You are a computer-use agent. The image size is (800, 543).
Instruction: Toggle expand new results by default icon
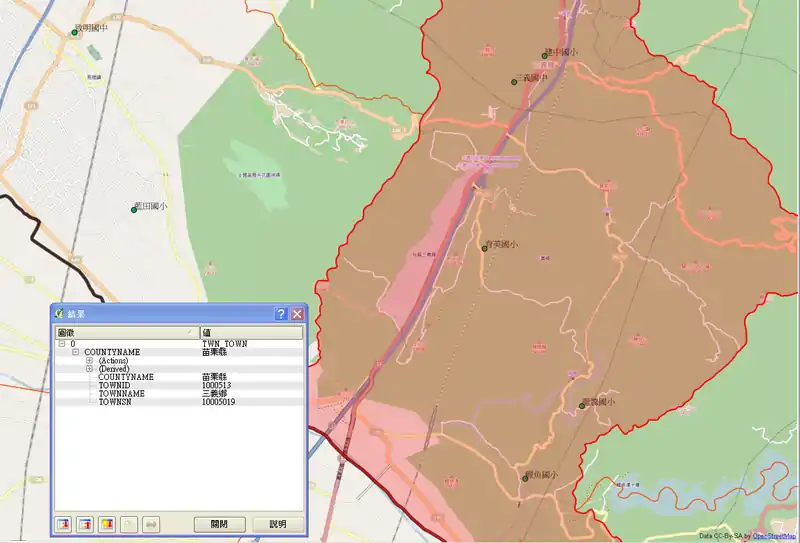pyautogui.click(x=107, y=524)
